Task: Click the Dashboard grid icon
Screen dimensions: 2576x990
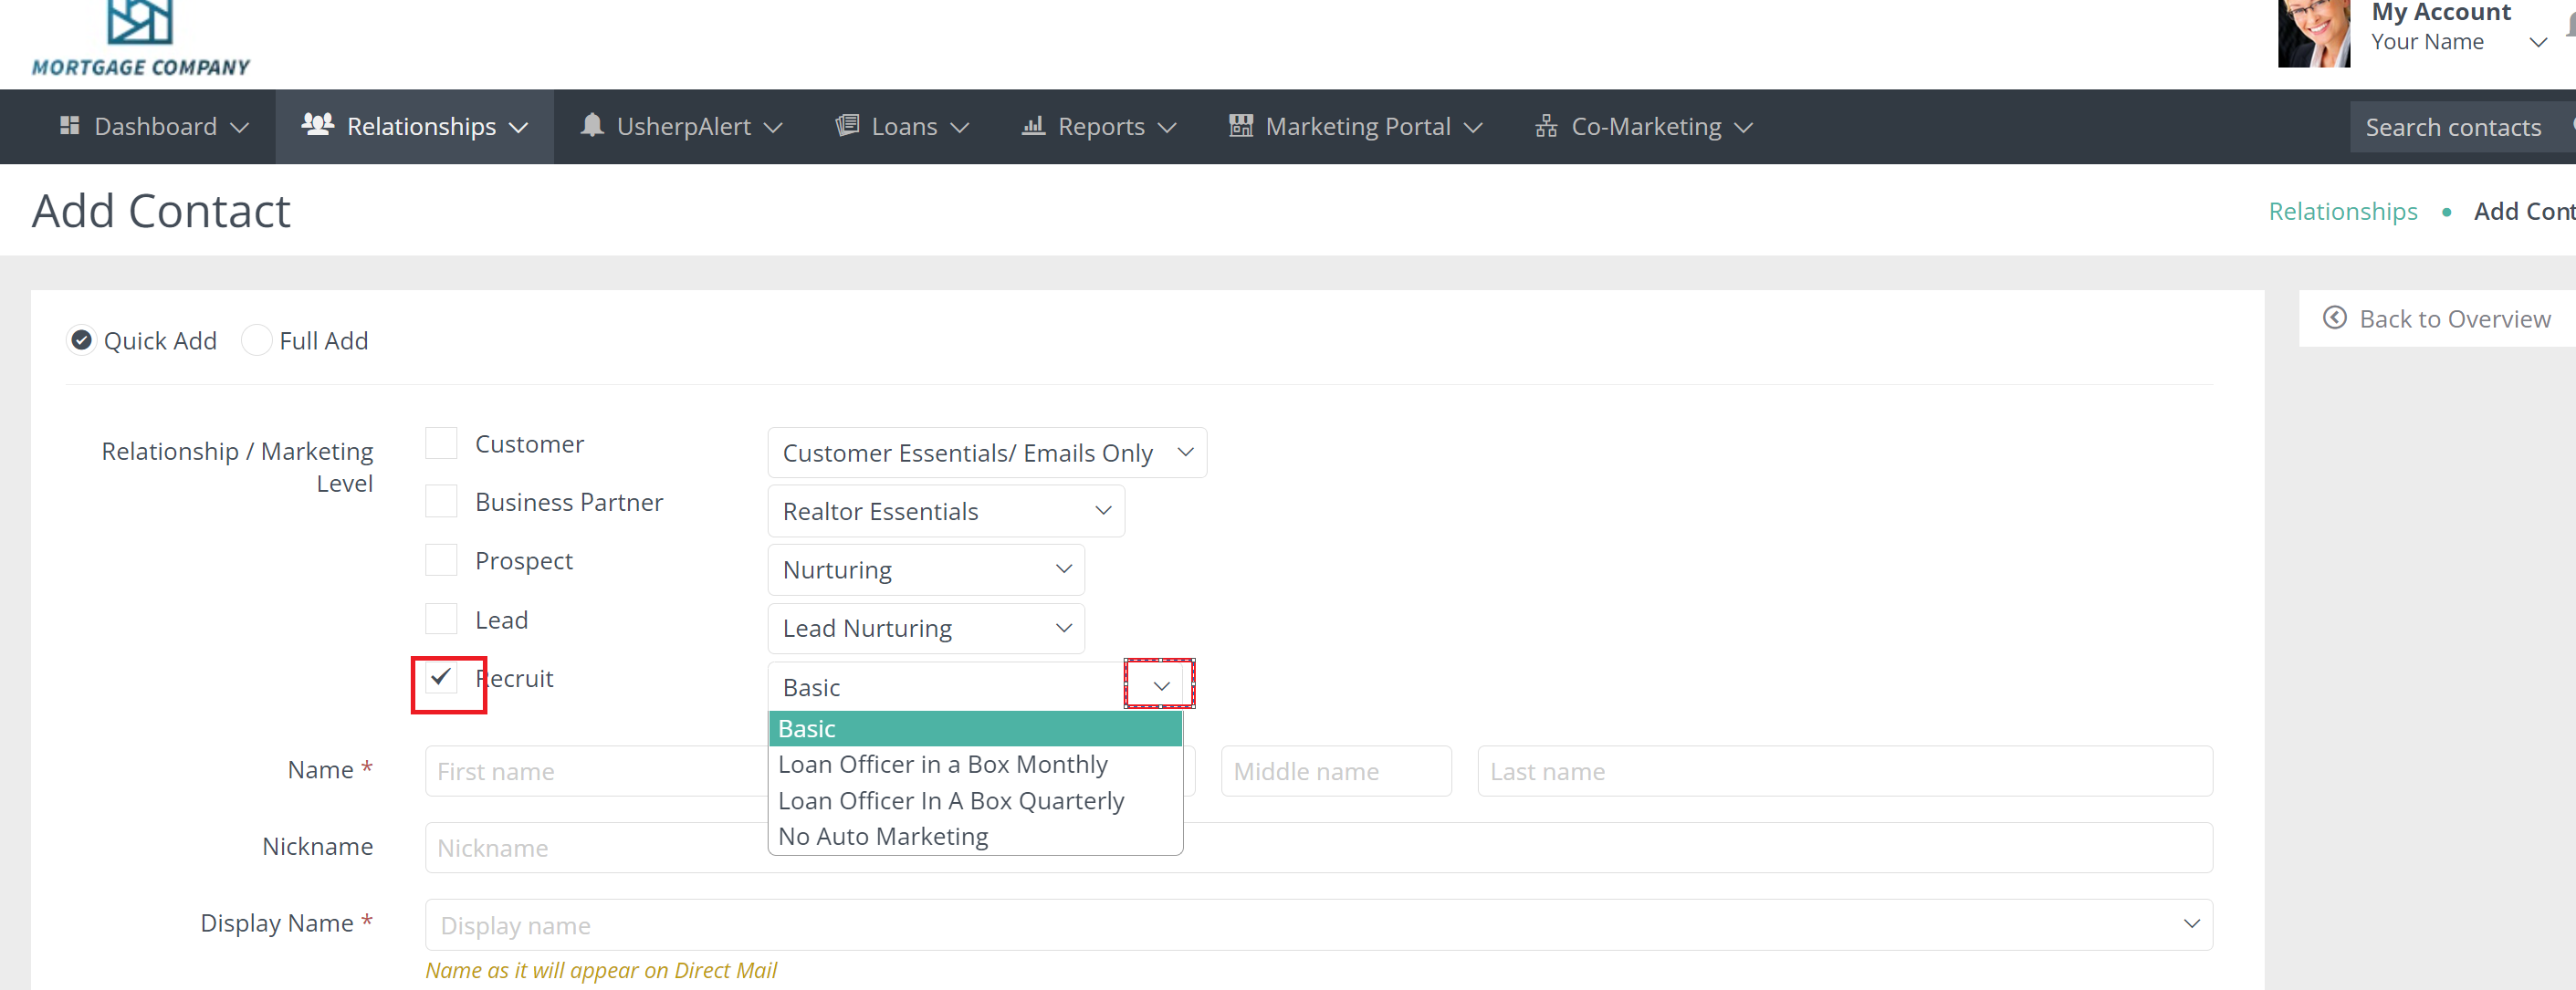Action: point(70,126)
